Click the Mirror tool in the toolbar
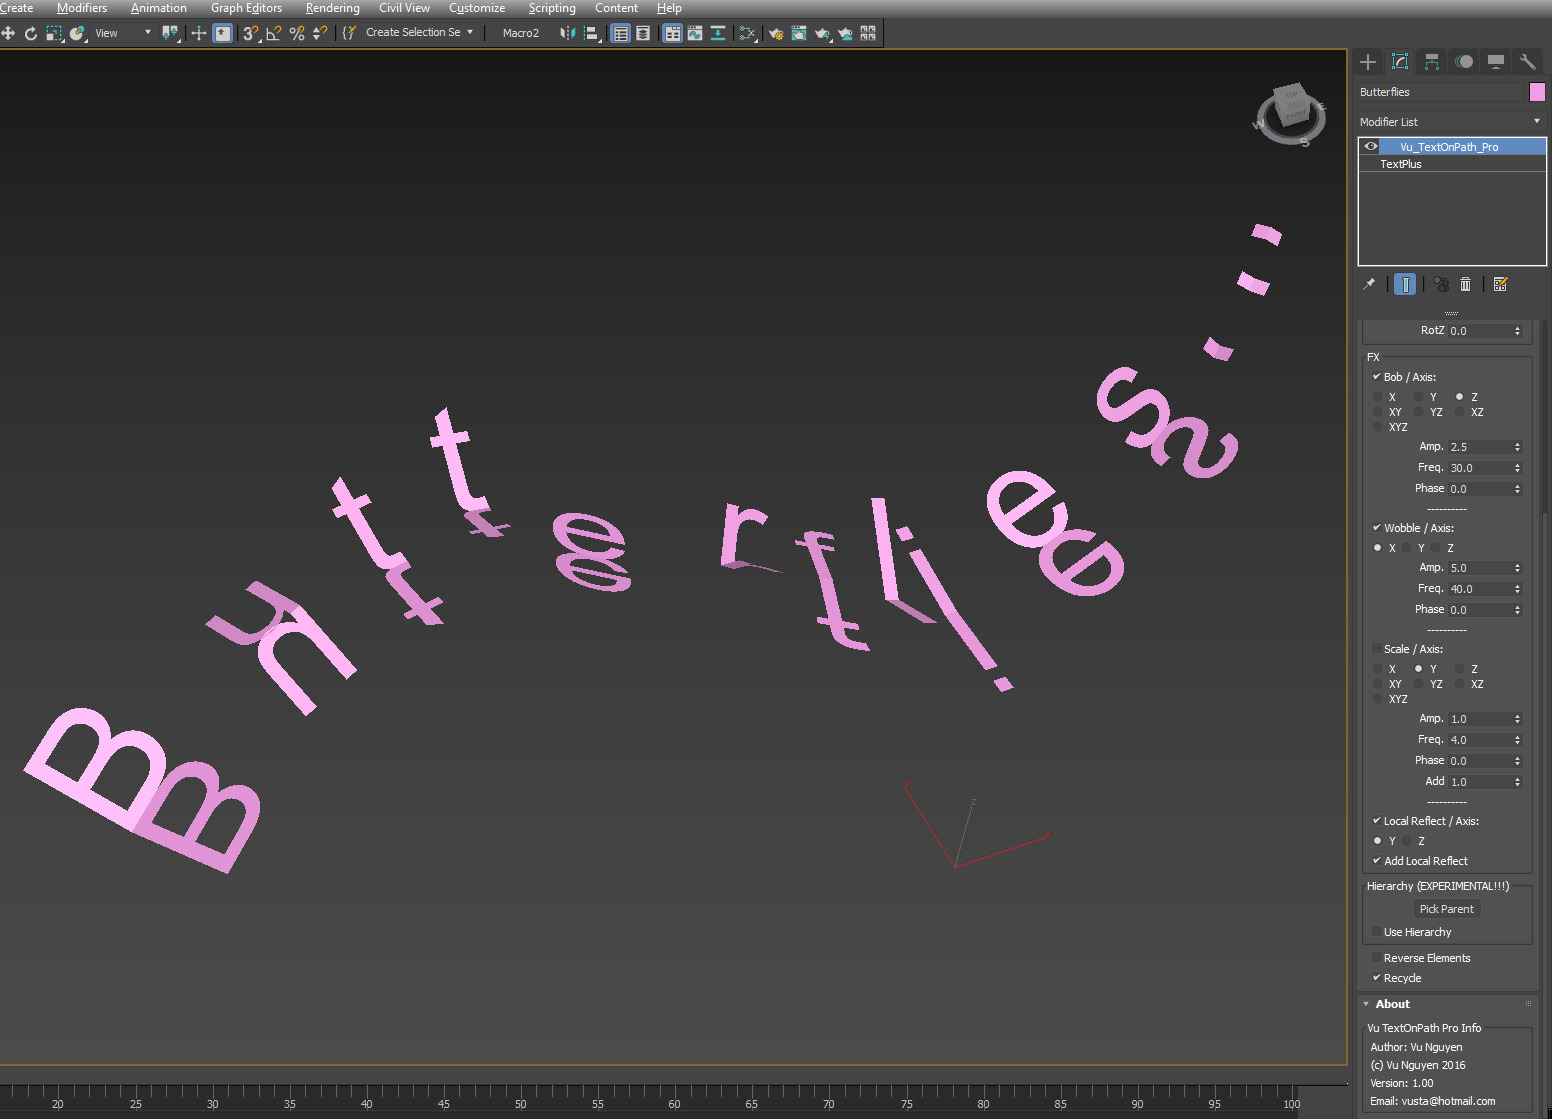Viewport: 1552px width, 1119px height. [568, 33]
